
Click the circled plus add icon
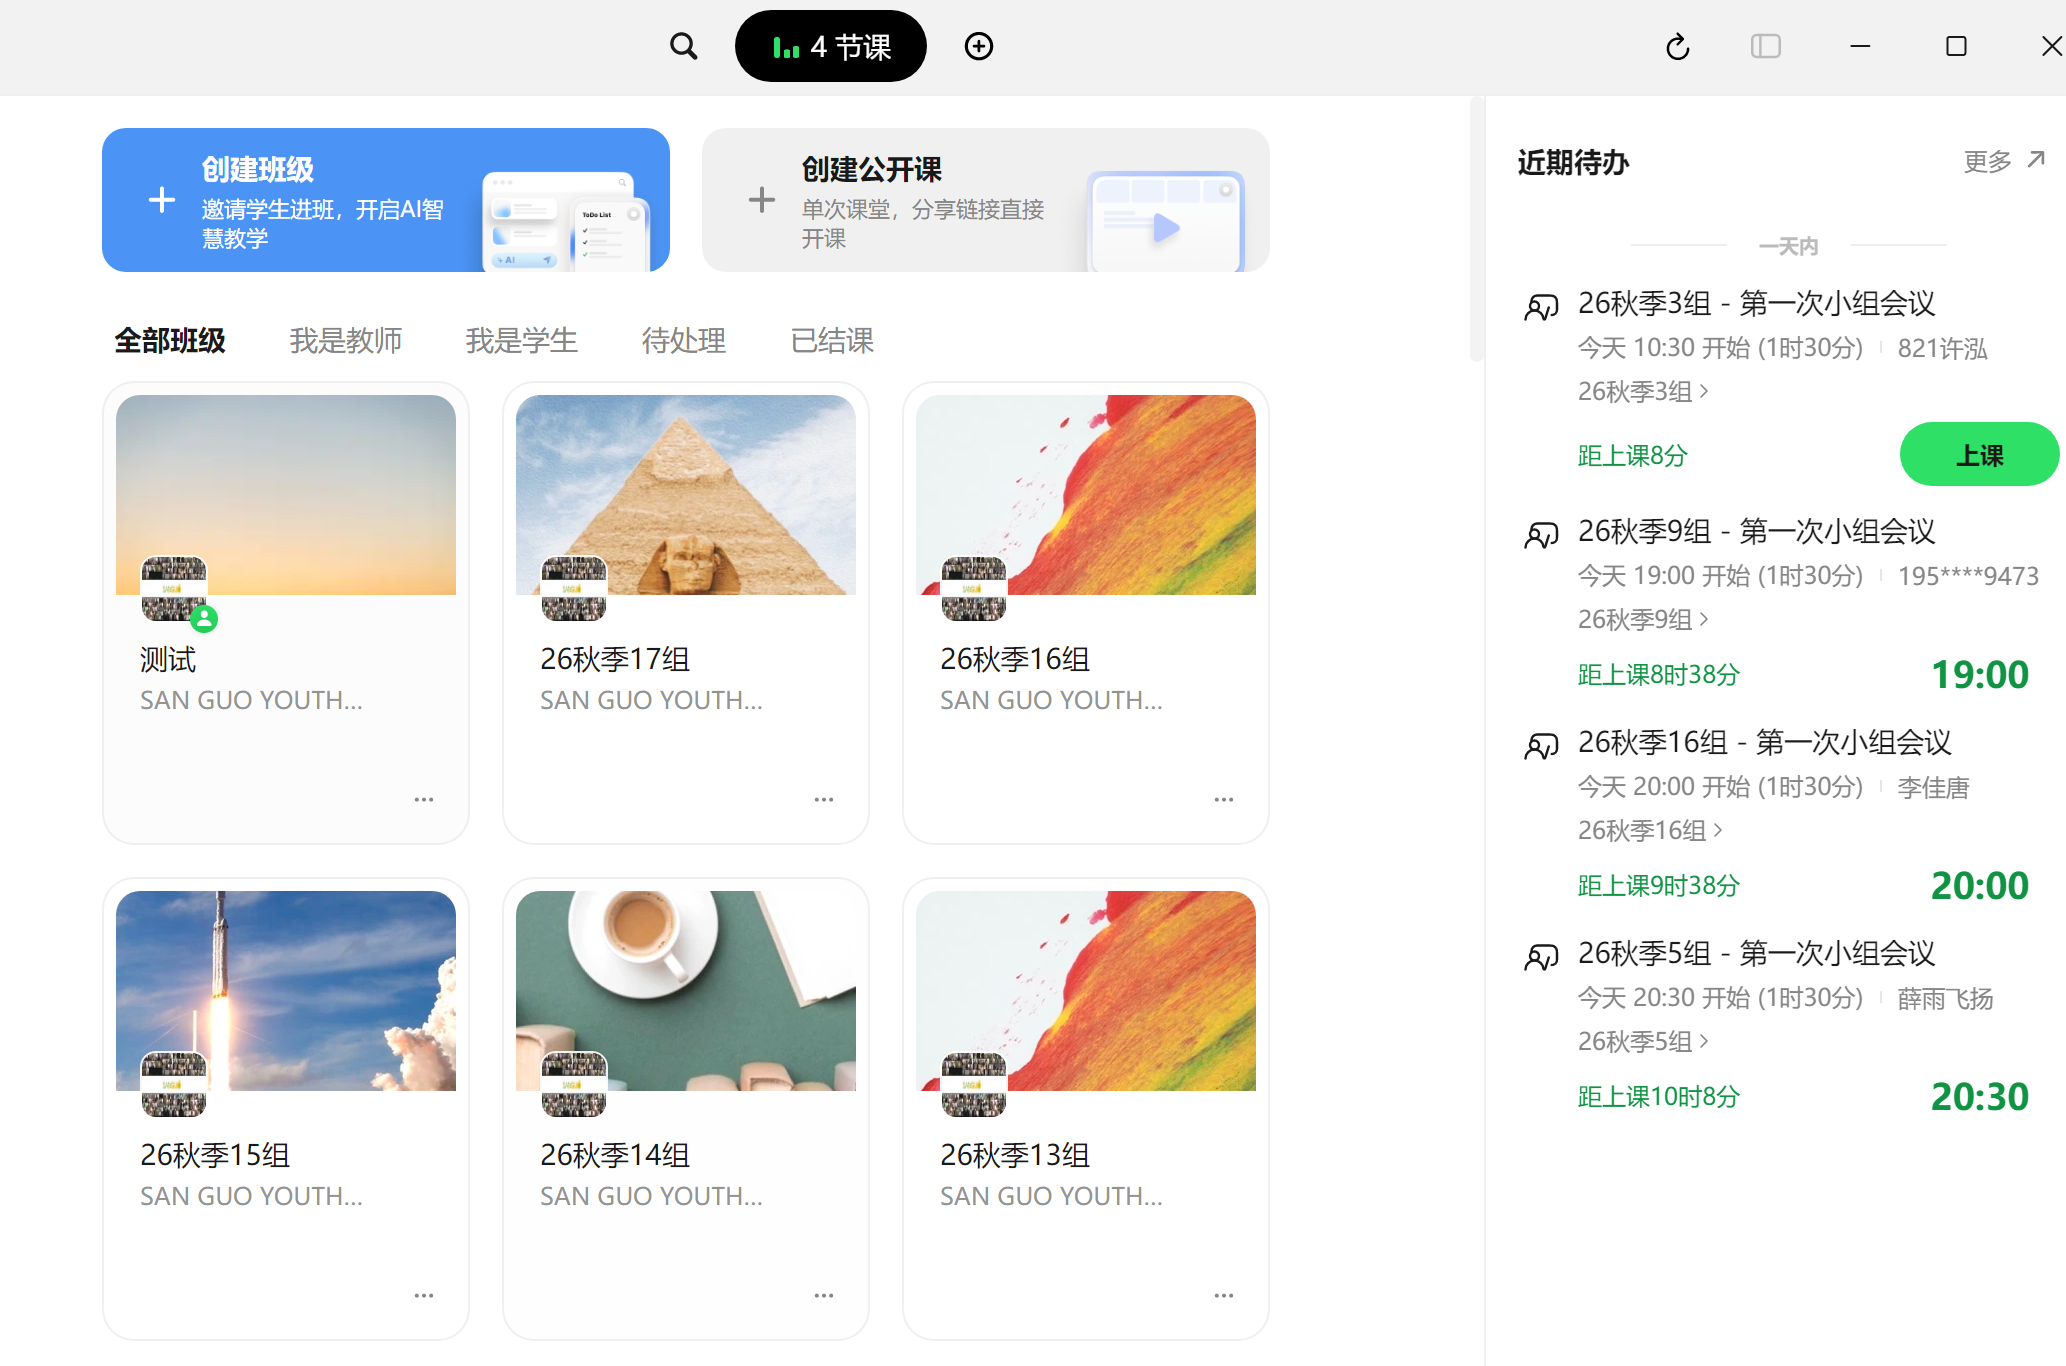978,46
